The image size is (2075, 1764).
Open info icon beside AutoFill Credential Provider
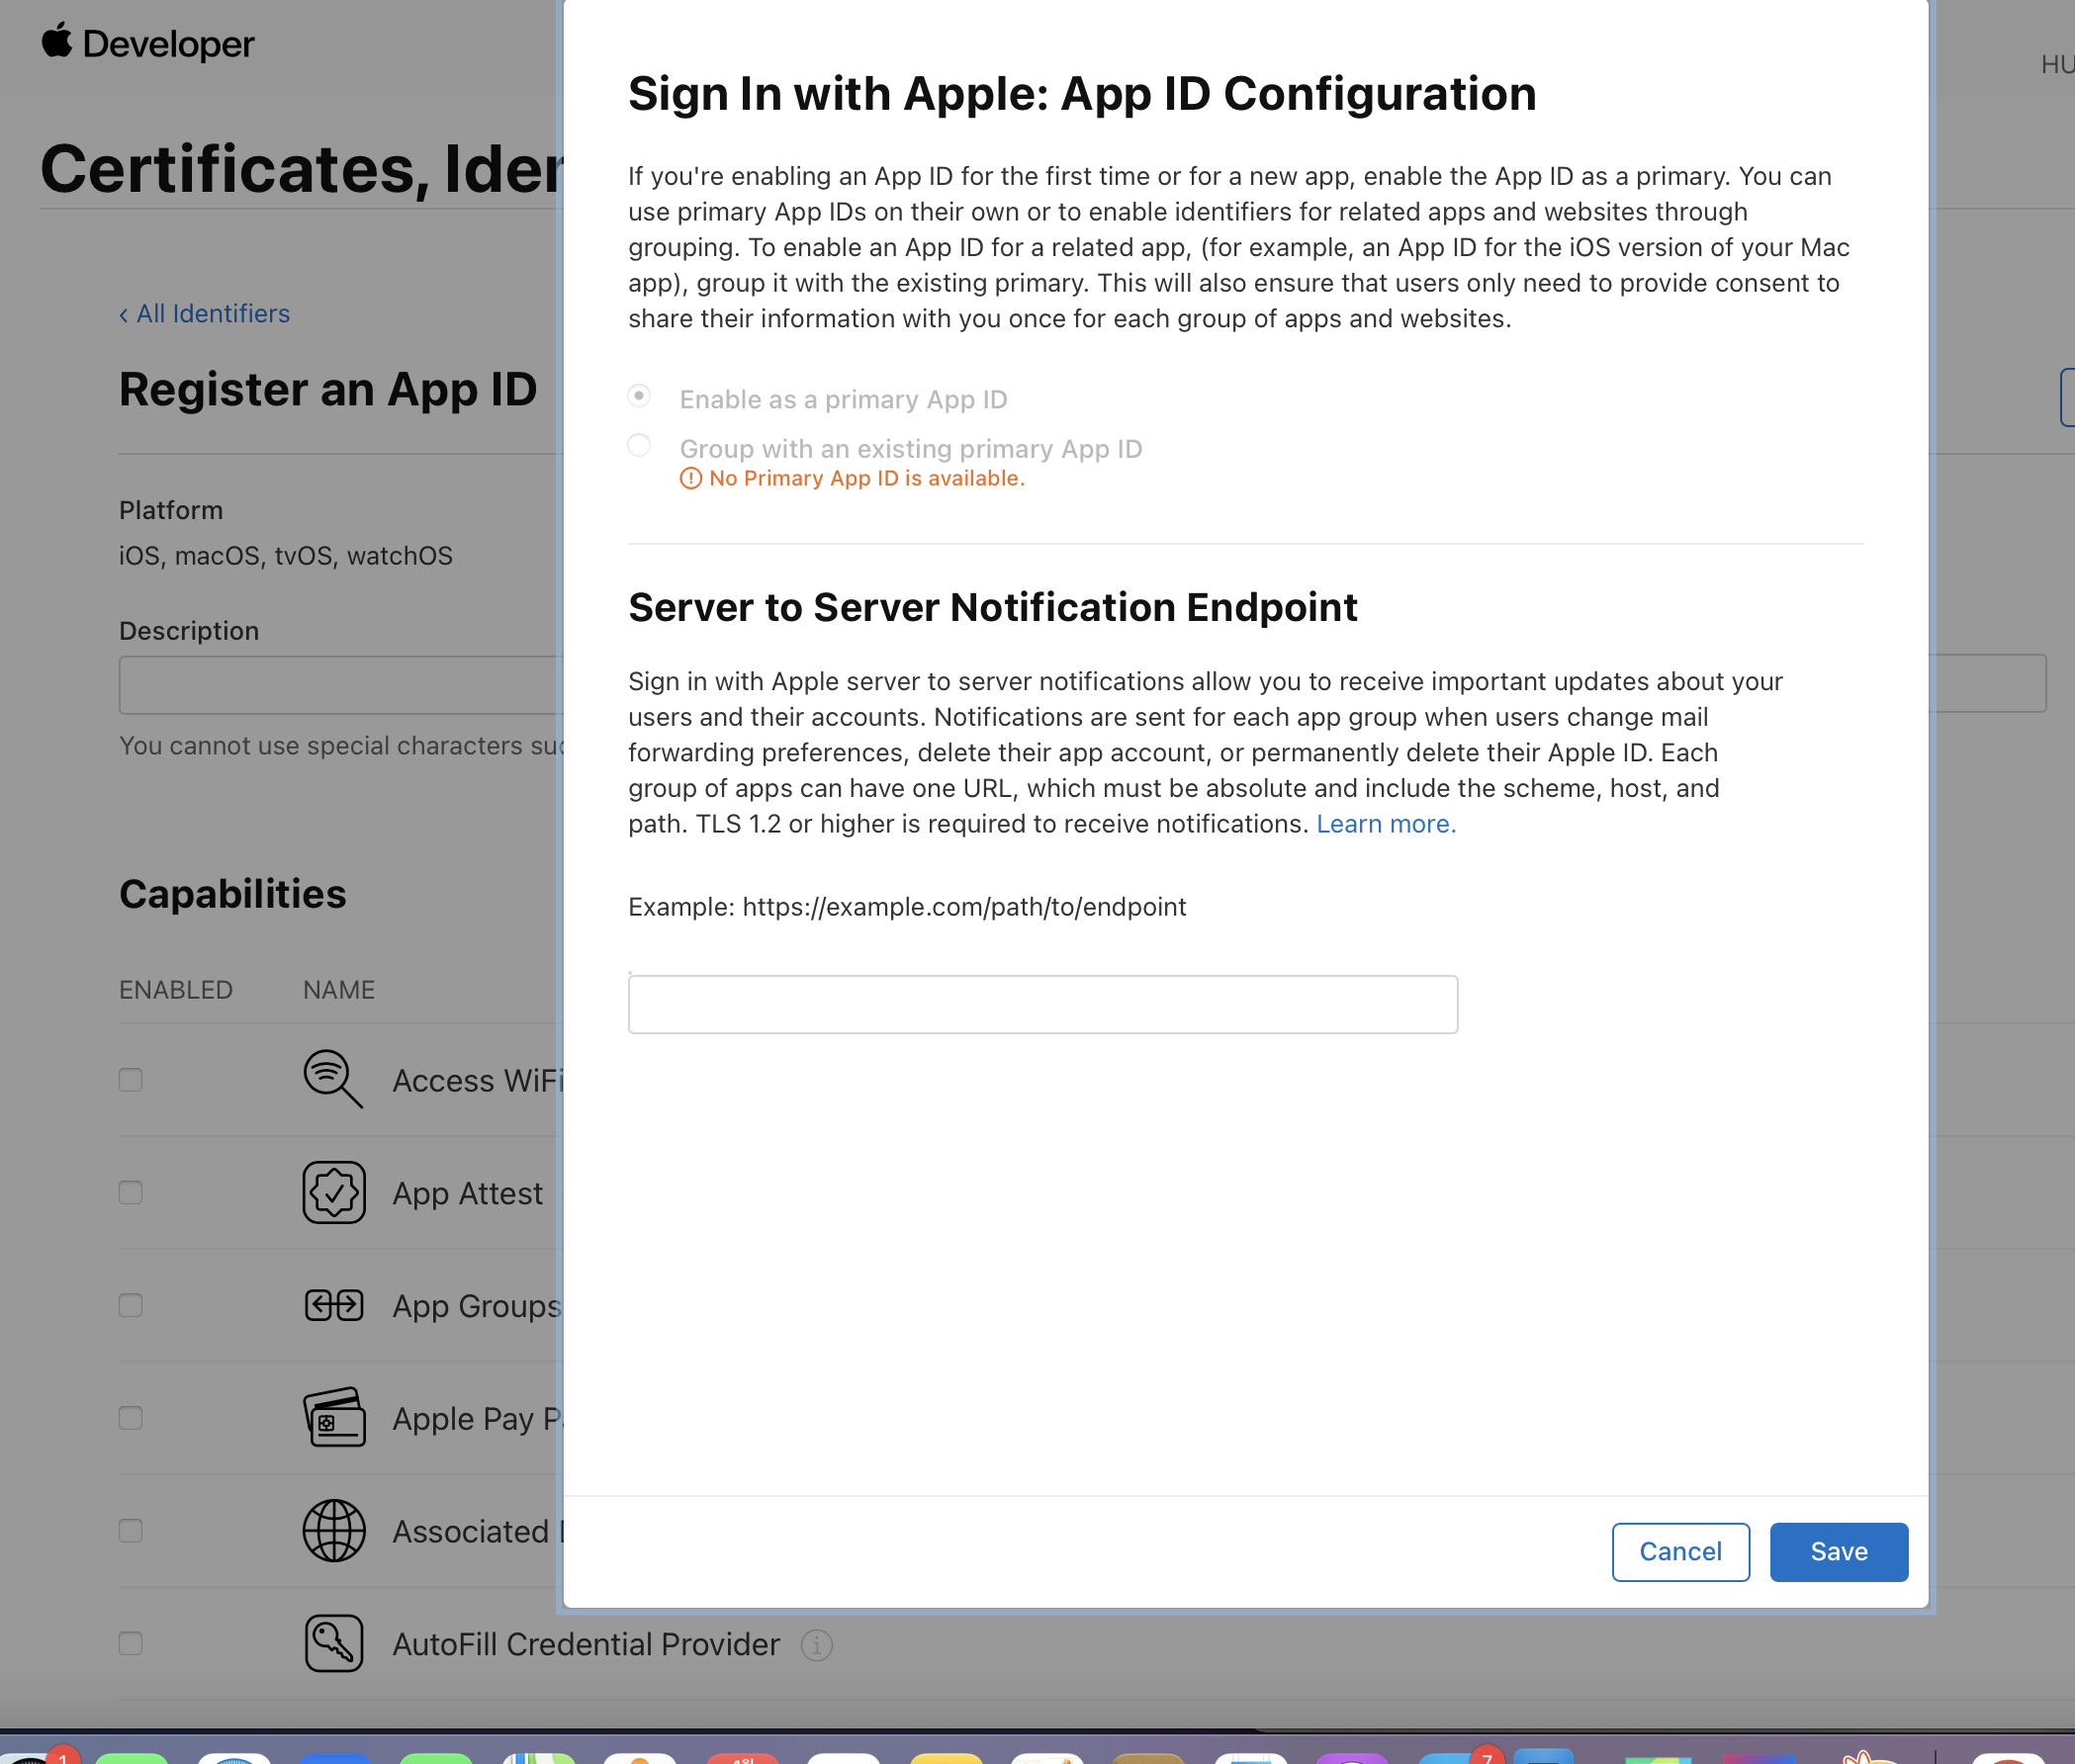point(816,1644)
